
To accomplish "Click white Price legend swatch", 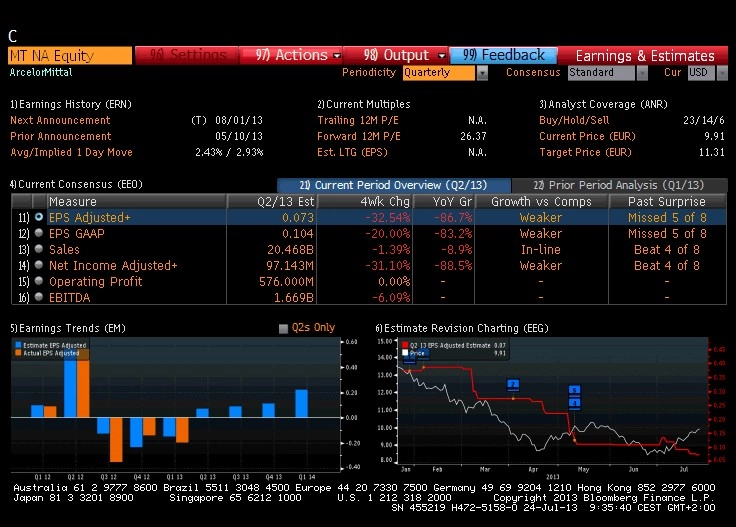I will tap(405, 353).
